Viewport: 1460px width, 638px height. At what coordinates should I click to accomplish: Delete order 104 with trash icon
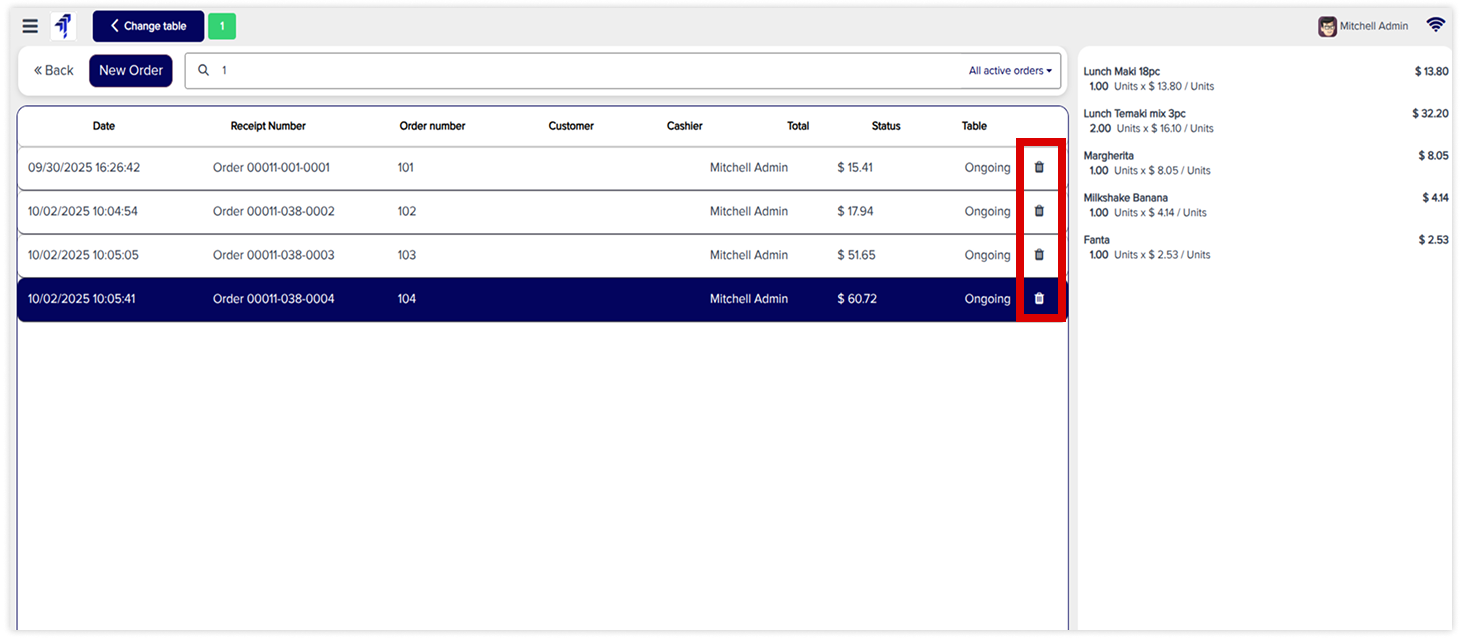click(x=1039, y=298)
